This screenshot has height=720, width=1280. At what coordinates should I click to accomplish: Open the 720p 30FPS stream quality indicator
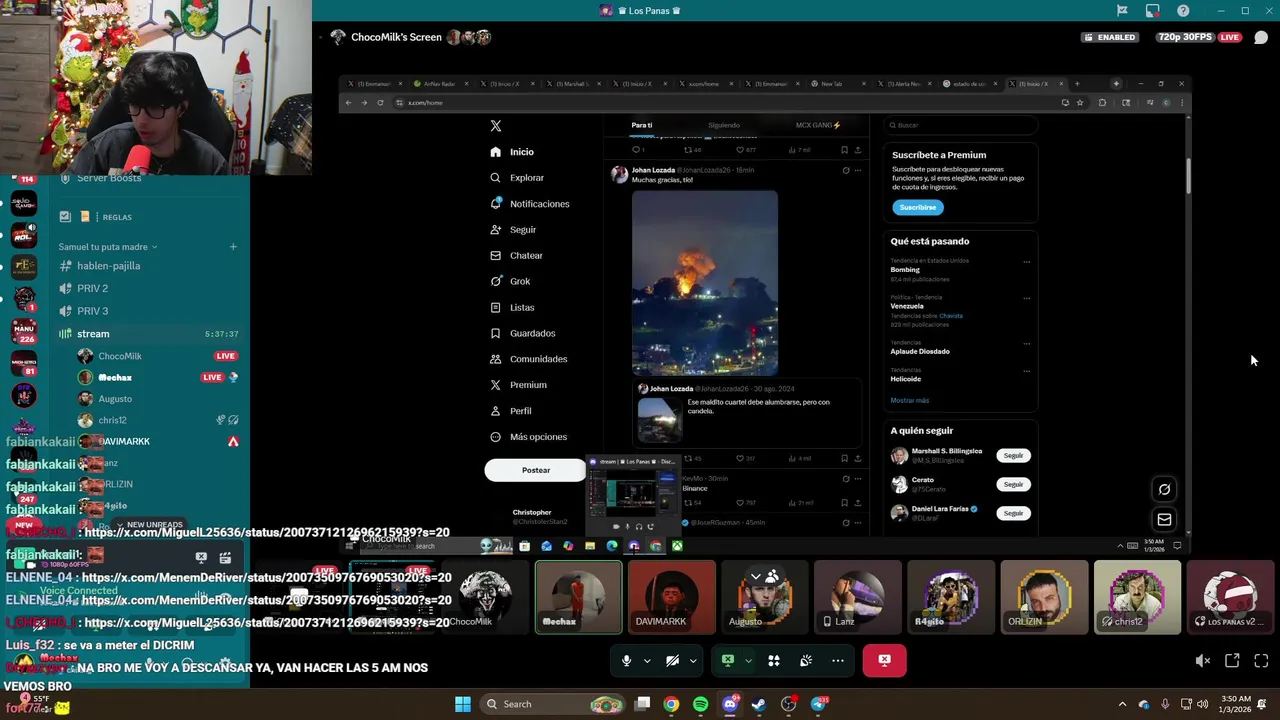pyautogui.click(x=1184, y=37)
